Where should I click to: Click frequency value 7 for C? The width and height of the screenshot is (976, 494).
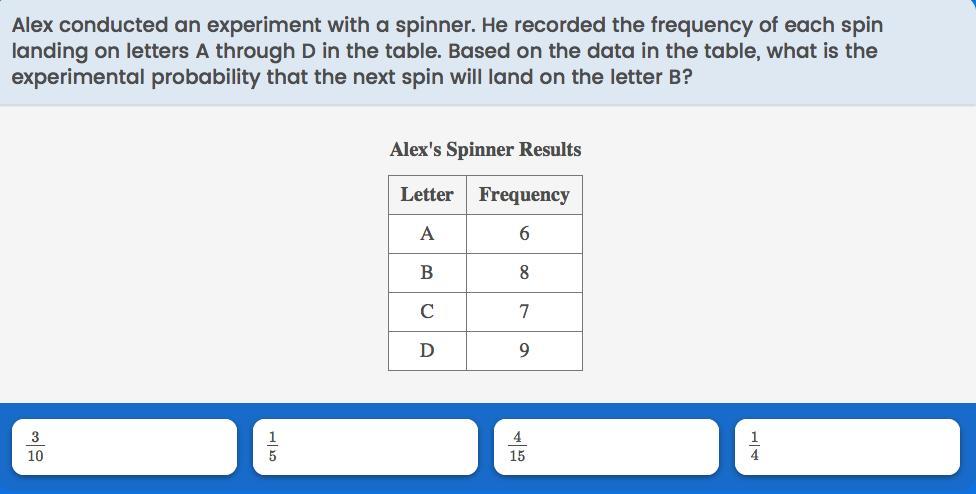pyautogui.click(x=524, y=312)
